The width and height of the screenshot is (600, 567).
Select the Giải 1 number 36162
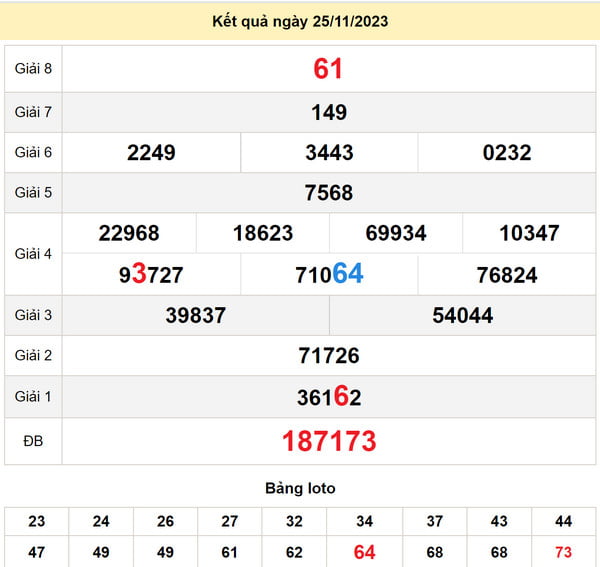click(328, 397)
